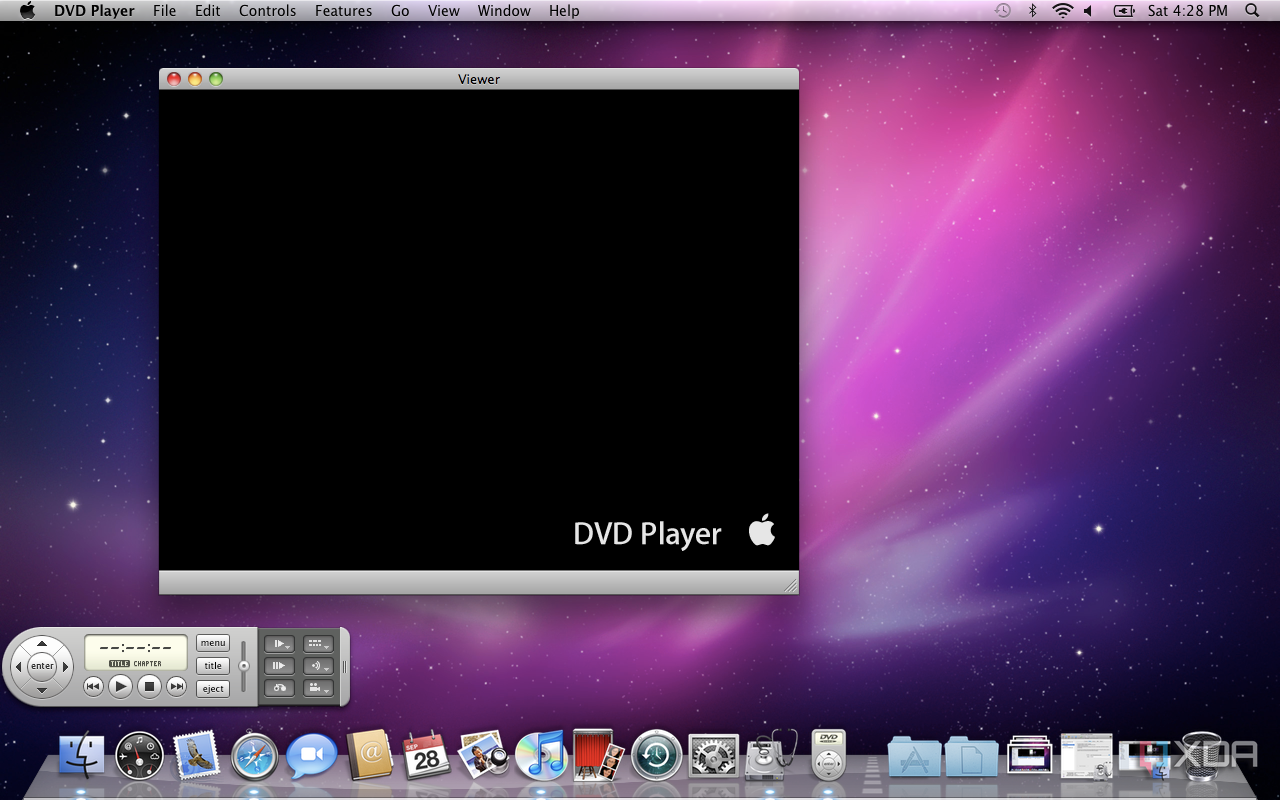Open Address Book from the Dock
The image size is (1280, 800).
point(369,755)
